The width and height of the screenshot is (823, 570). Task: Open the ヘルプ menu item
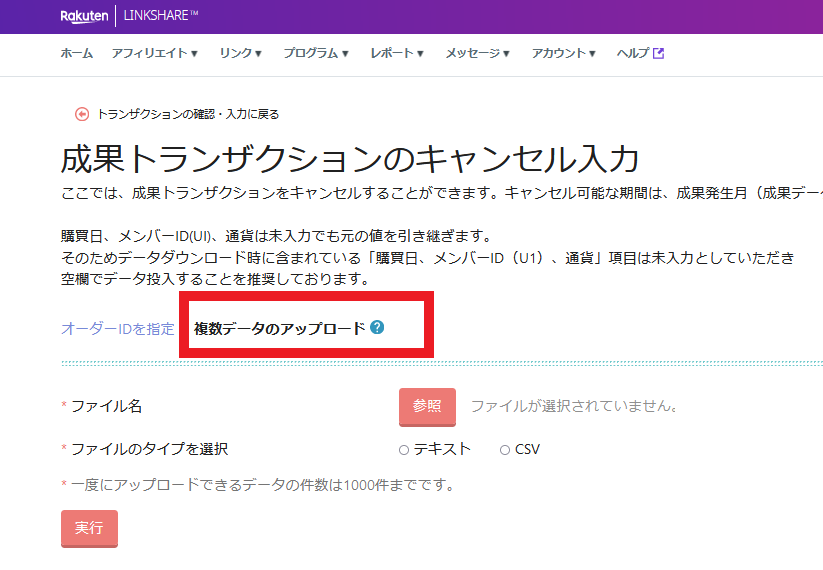coord(633,54)
